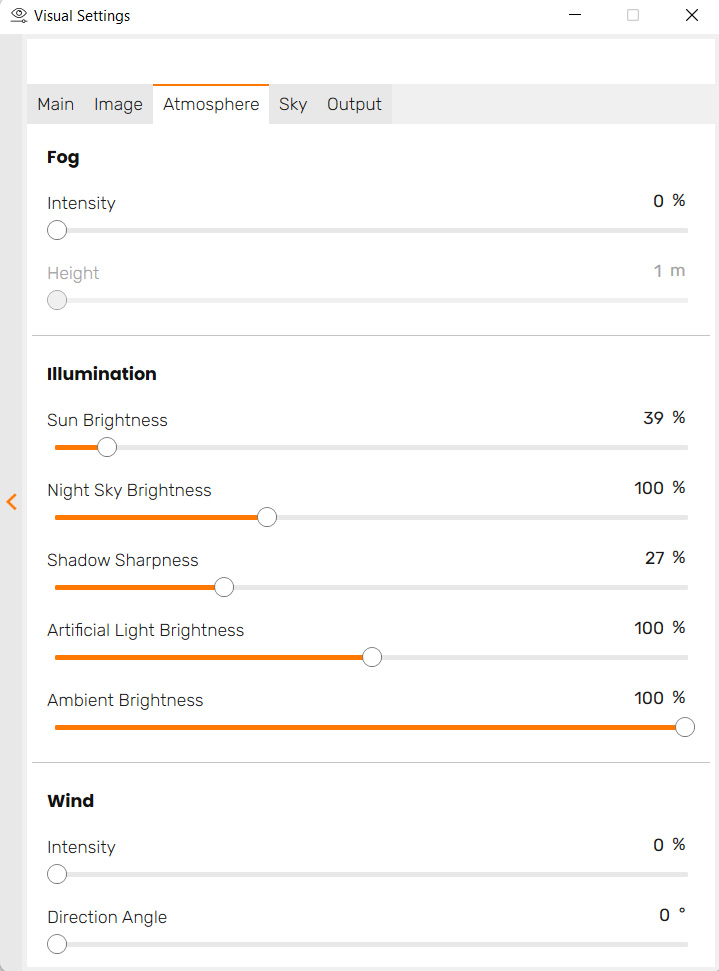Click the Fog Intensity 0 % value
This screenshot has height=971, width=719.
[x=669, y=201]
